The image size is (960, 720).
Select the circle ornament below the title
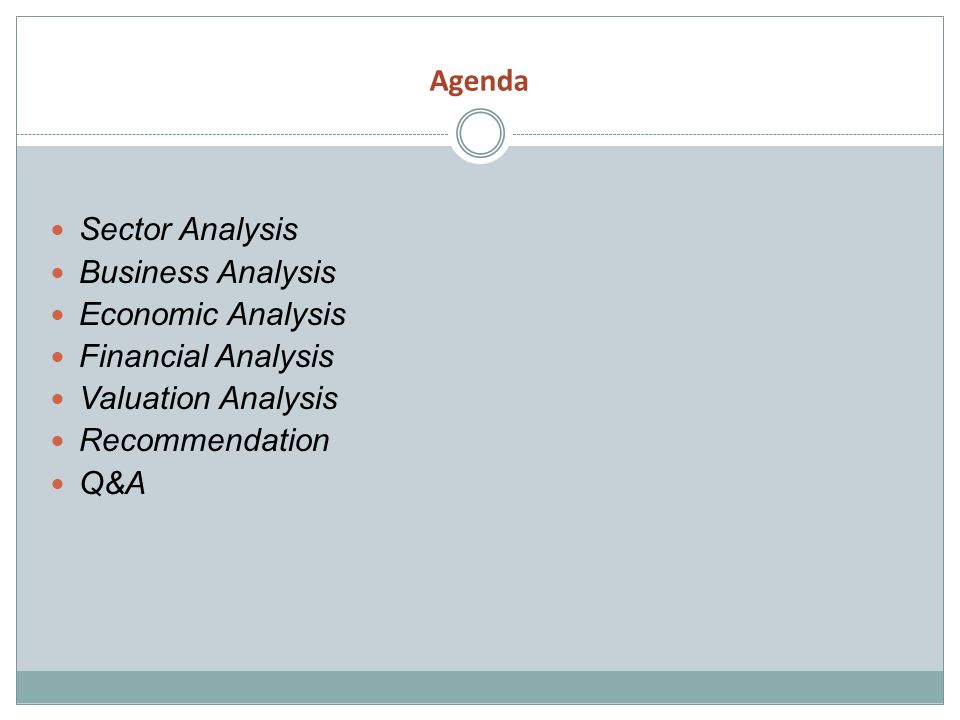point(481,133)
